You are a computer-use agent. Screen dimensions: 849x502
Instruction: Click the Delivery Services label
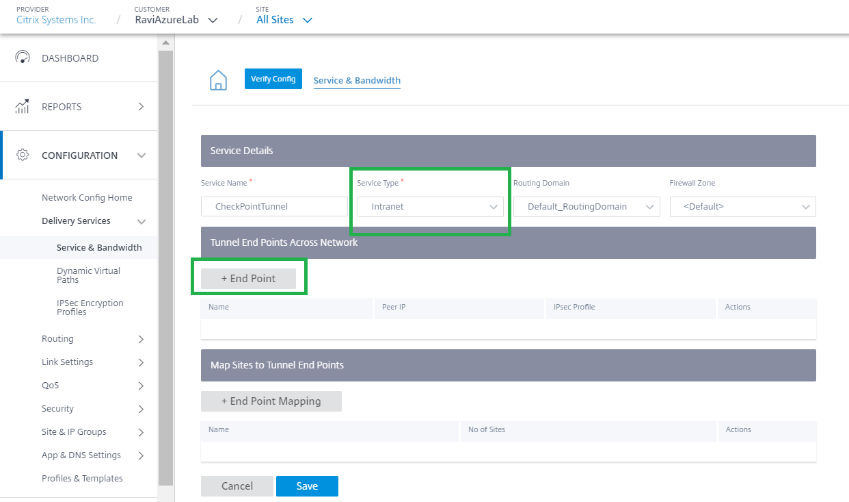click(76, 221)
